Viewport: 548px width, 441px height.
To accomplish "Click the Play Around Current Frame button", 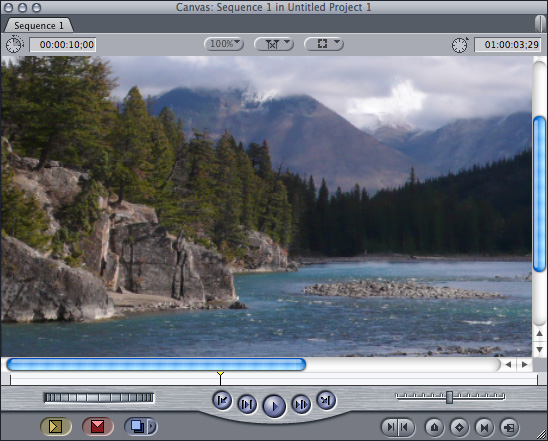I will 301,404.
